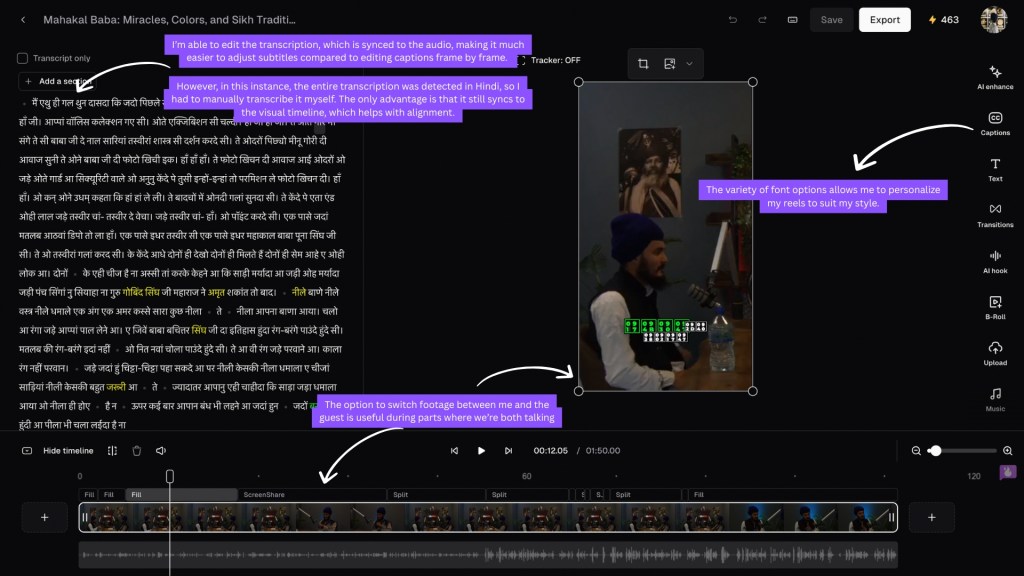The image size is (1024, 576).
Task: Adjust the timeline zoom slider handle
Action: click(x=935, y=451)
